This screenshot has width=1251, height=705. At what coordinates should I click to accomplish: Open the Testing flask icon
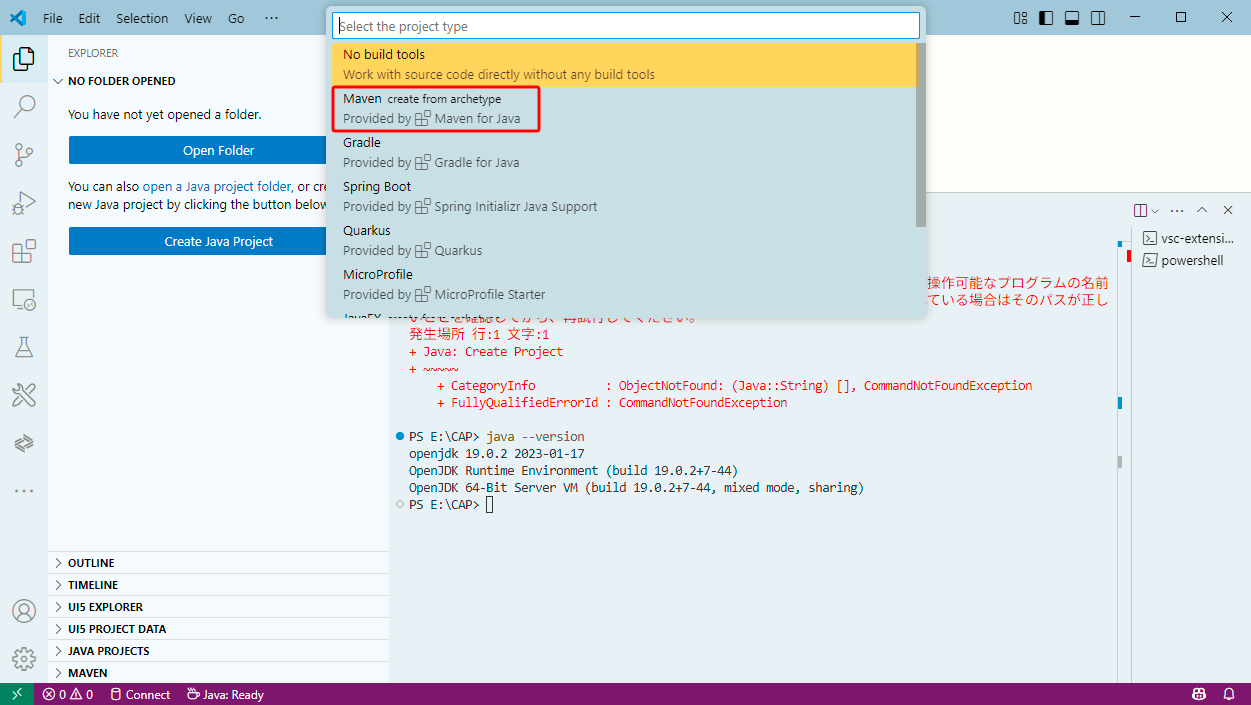point(24,346)
